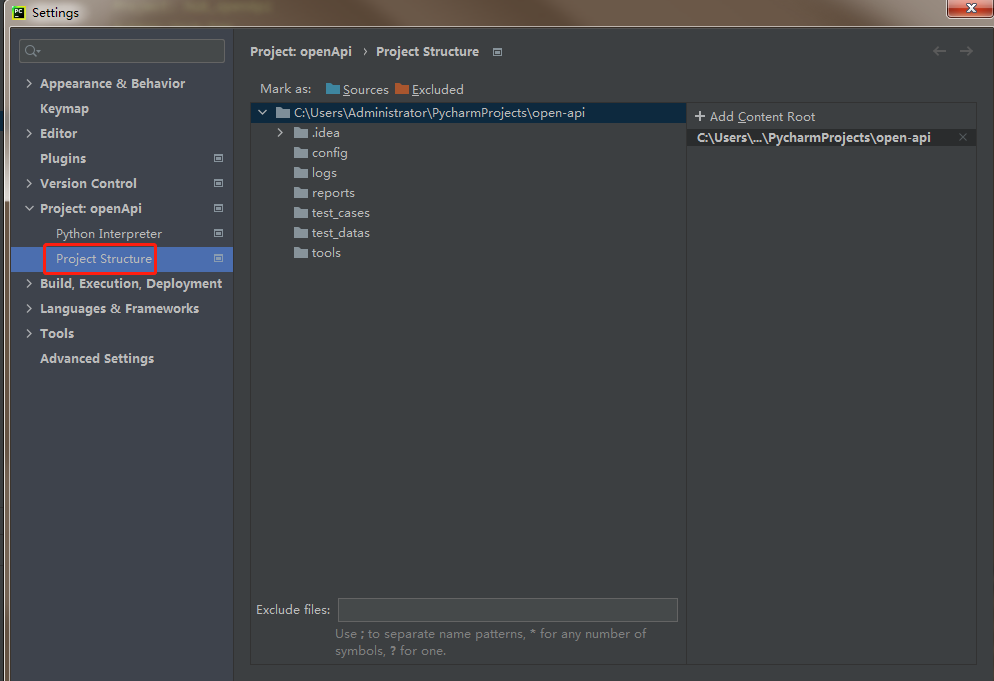Image resolution: width=994 pixels, height=681 pixels.
Task: Click the Tools category label
Action: [x=57, y=333]
